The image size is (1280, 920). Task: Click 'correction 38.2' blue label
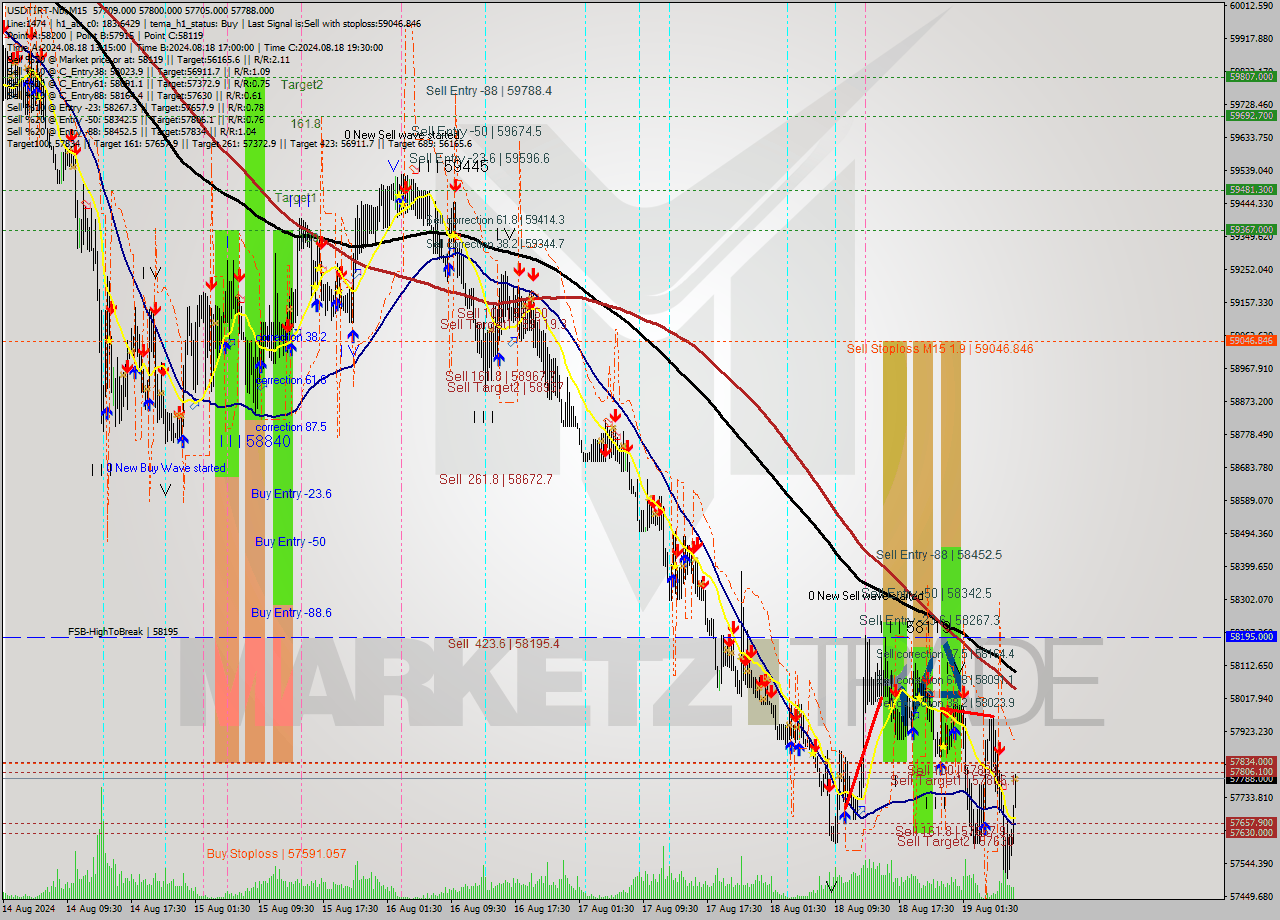[x=291, y=338]
